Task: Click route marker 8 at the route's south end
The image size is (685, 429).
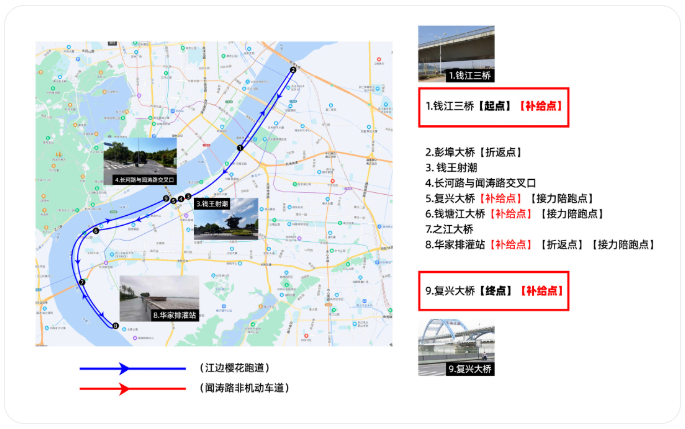Action: pyautogui.click(x=114, y=325)
